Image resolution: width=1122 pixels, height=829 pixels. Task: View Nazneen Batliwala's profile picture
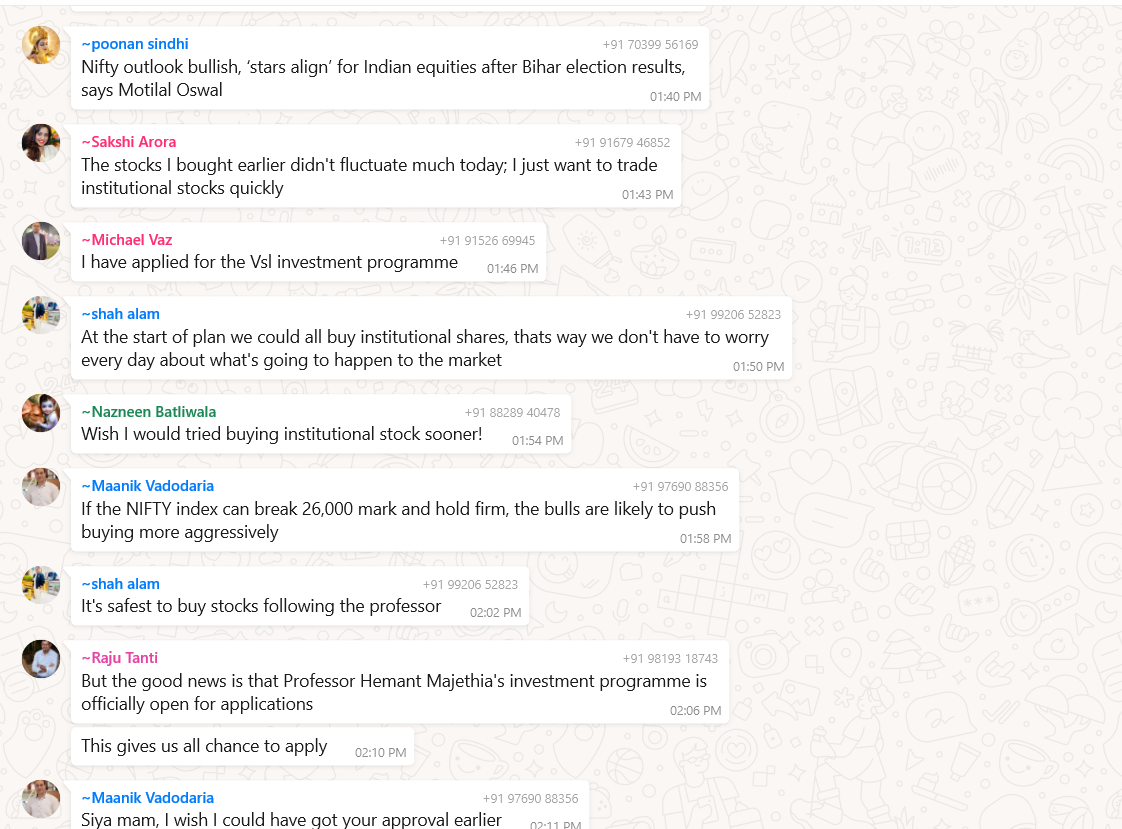[x=41, y=413]
